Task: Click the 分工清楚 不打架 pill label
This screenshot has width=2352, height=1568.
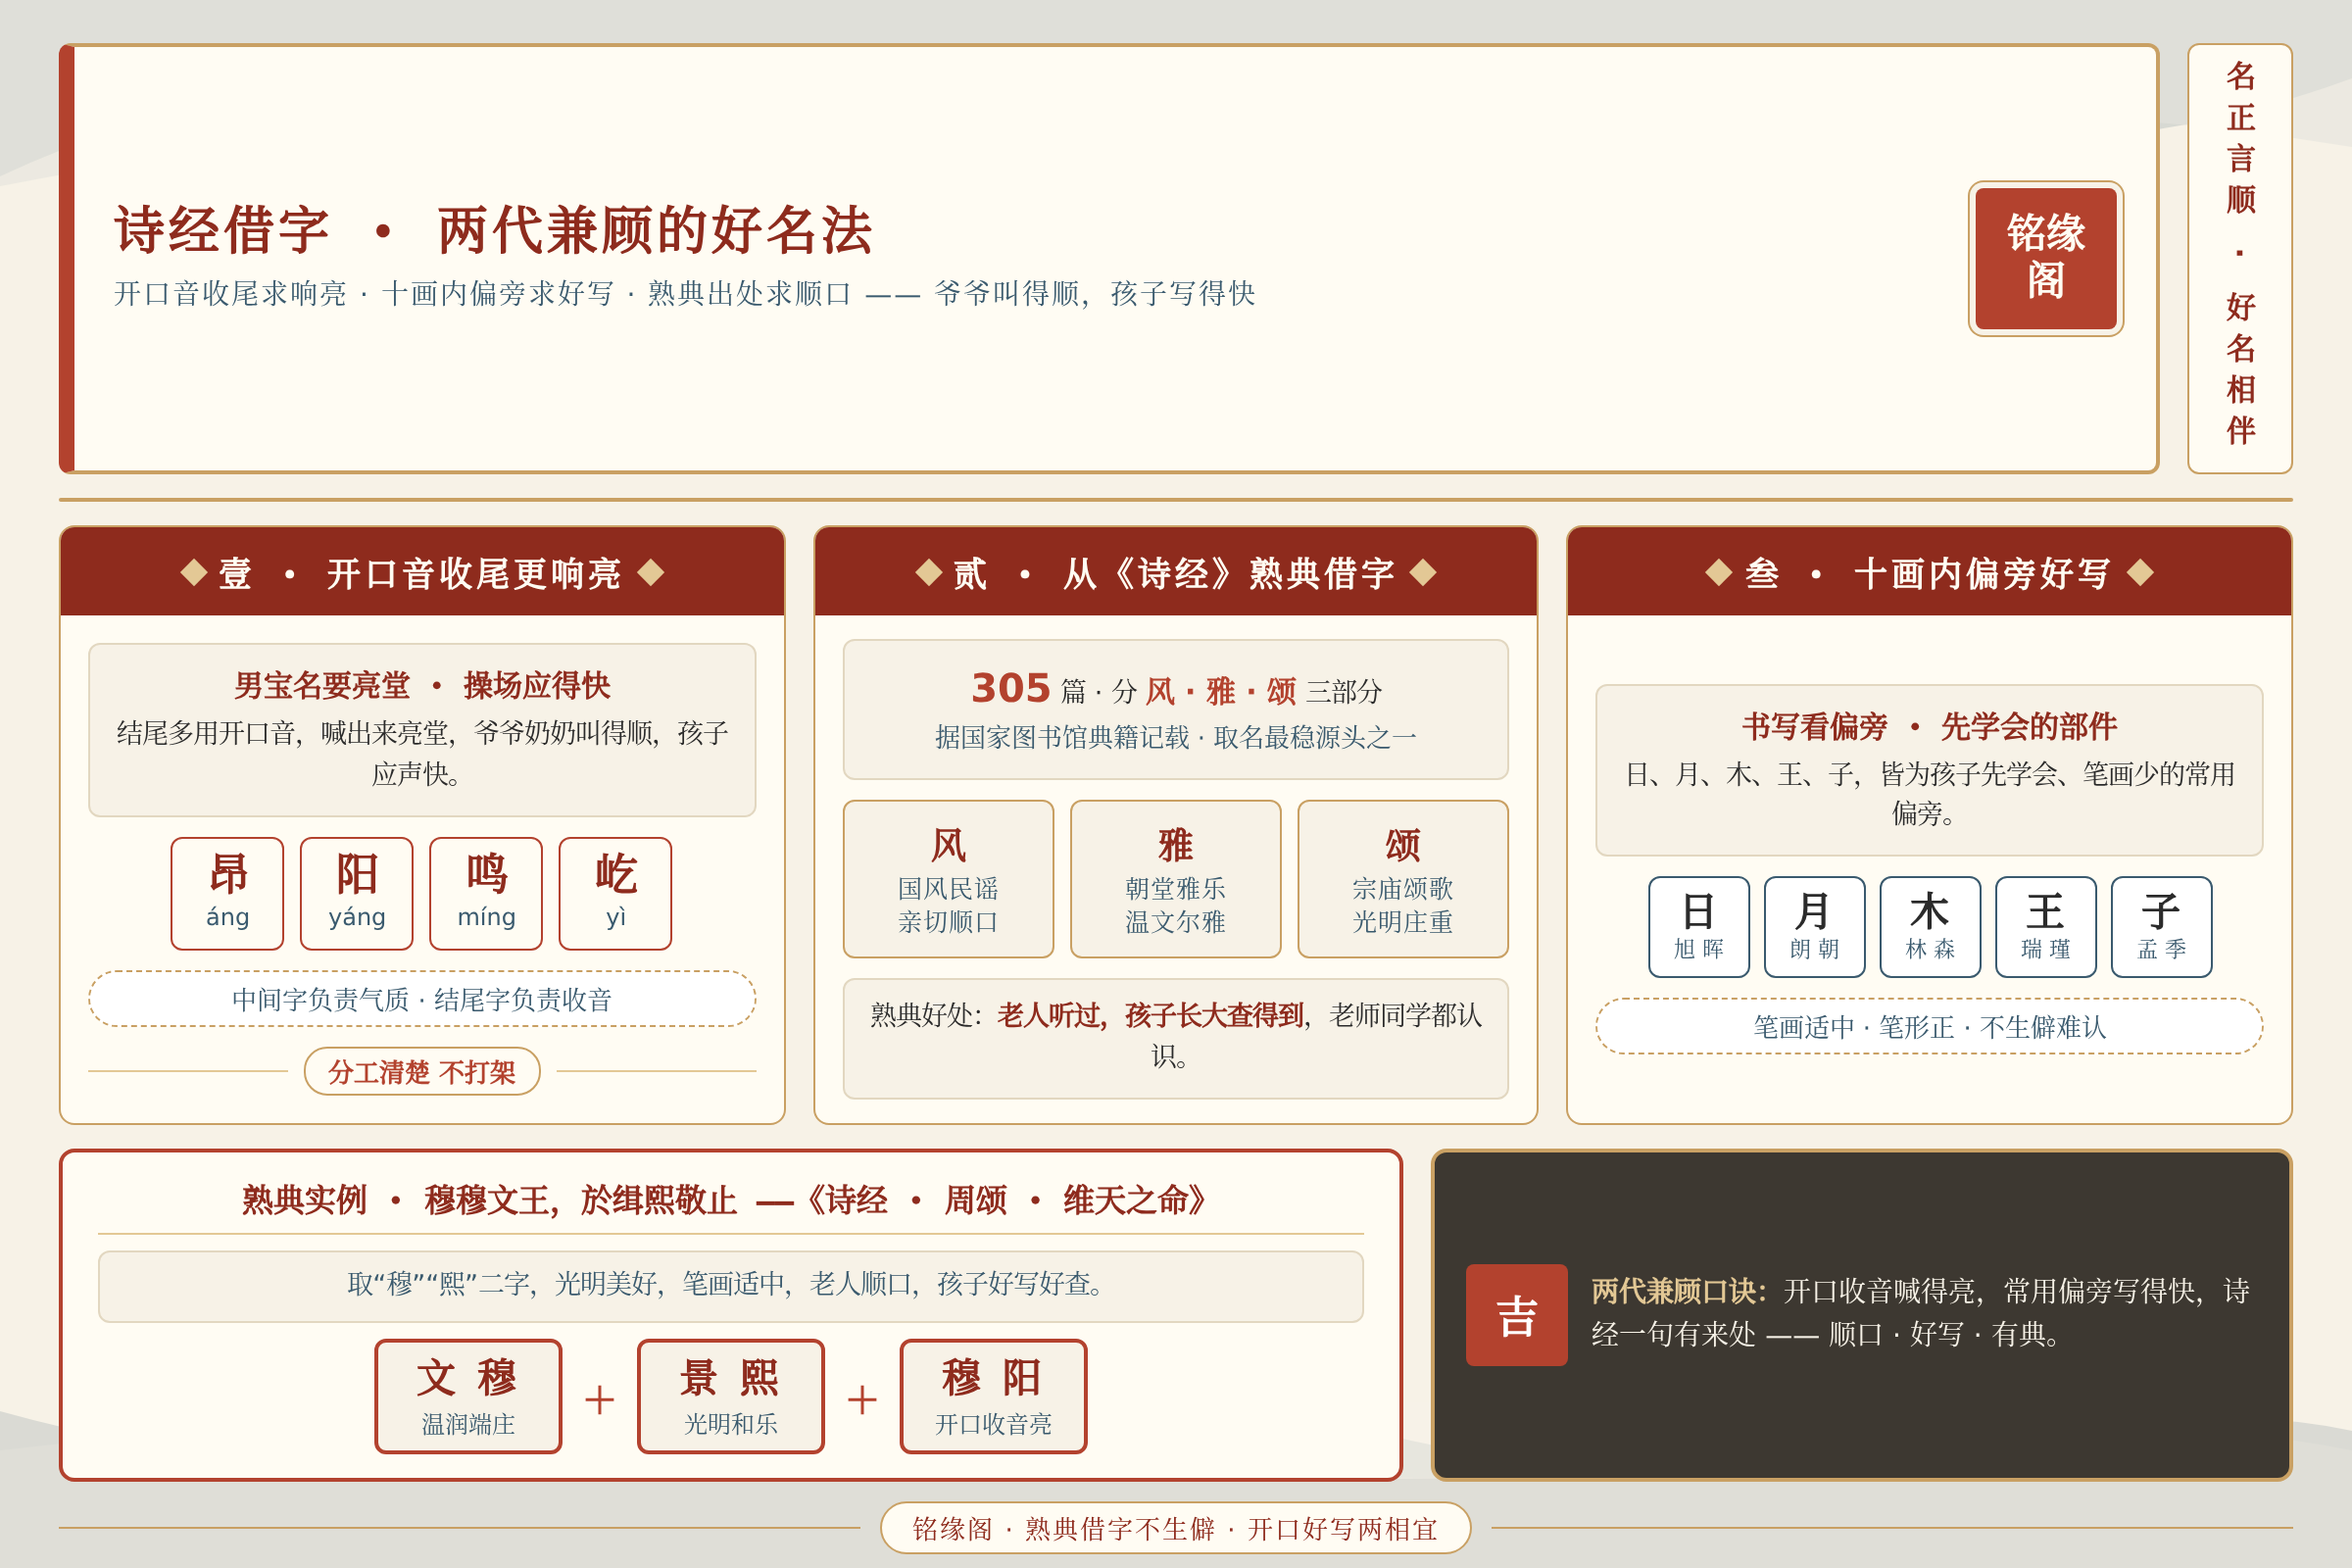Action: 422,1071
